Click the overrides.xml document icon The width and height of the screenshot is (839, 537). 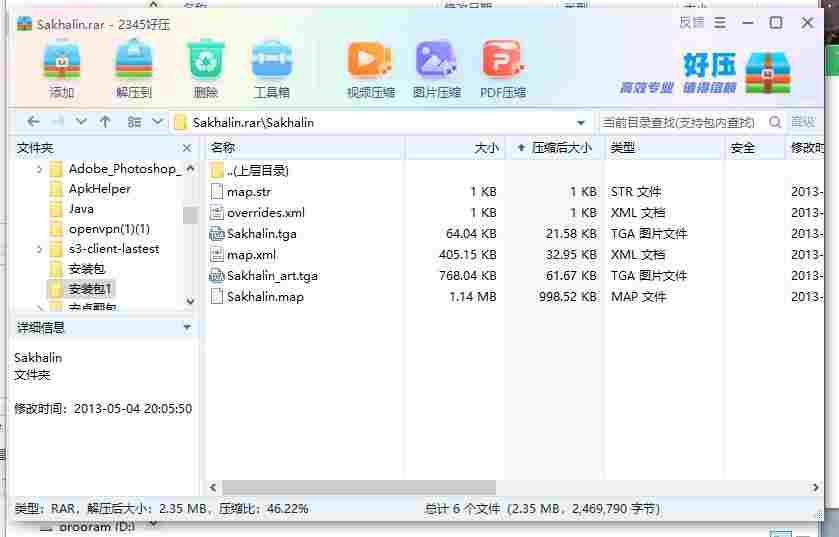click(216, 212)
